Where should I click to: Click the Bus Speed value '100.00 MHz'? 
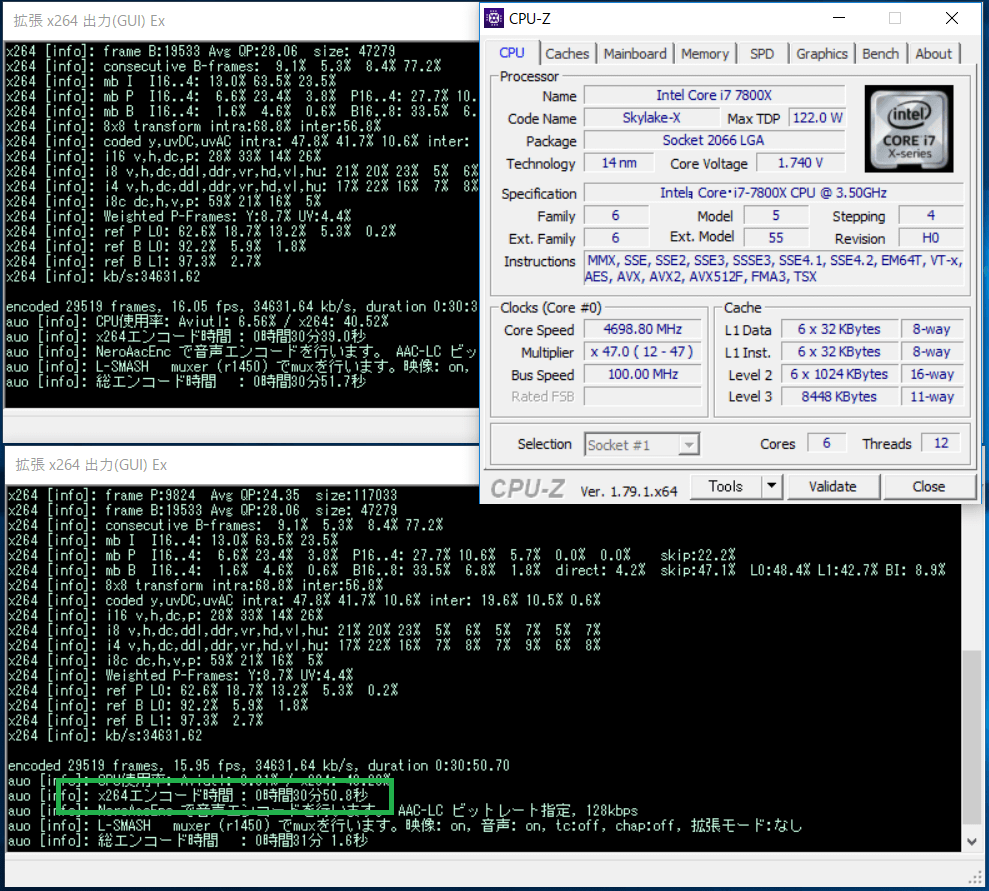point(642,374)
